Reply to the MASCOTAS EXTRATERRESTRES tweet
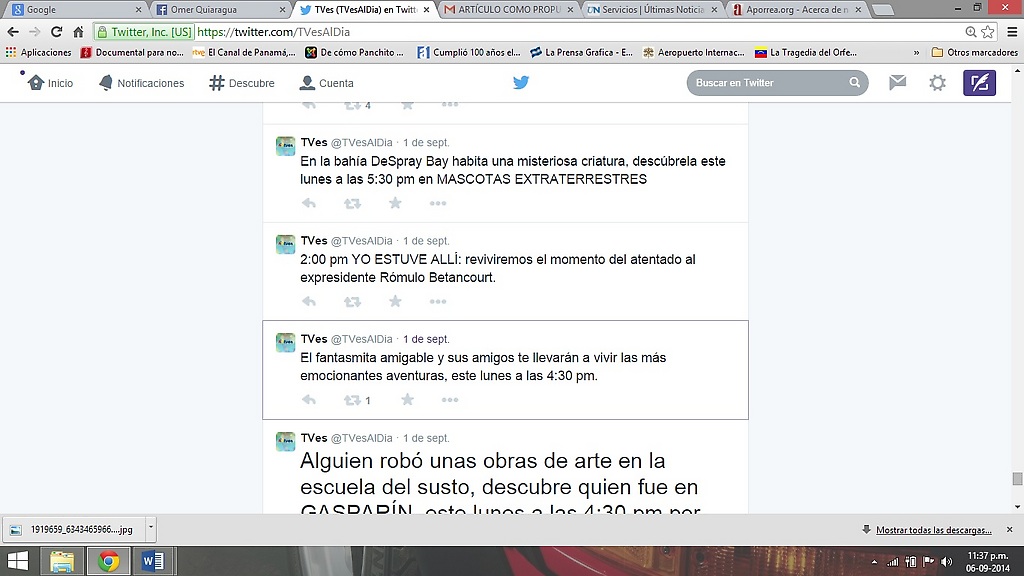The image size is (1024, 576). coord(309,203)
